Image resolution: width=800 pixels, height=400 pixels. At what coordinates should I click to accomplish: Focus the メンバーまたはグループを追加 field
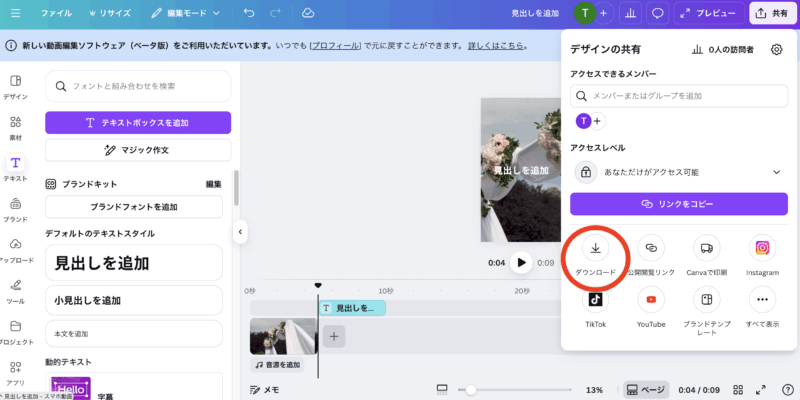tap(679, 96)
